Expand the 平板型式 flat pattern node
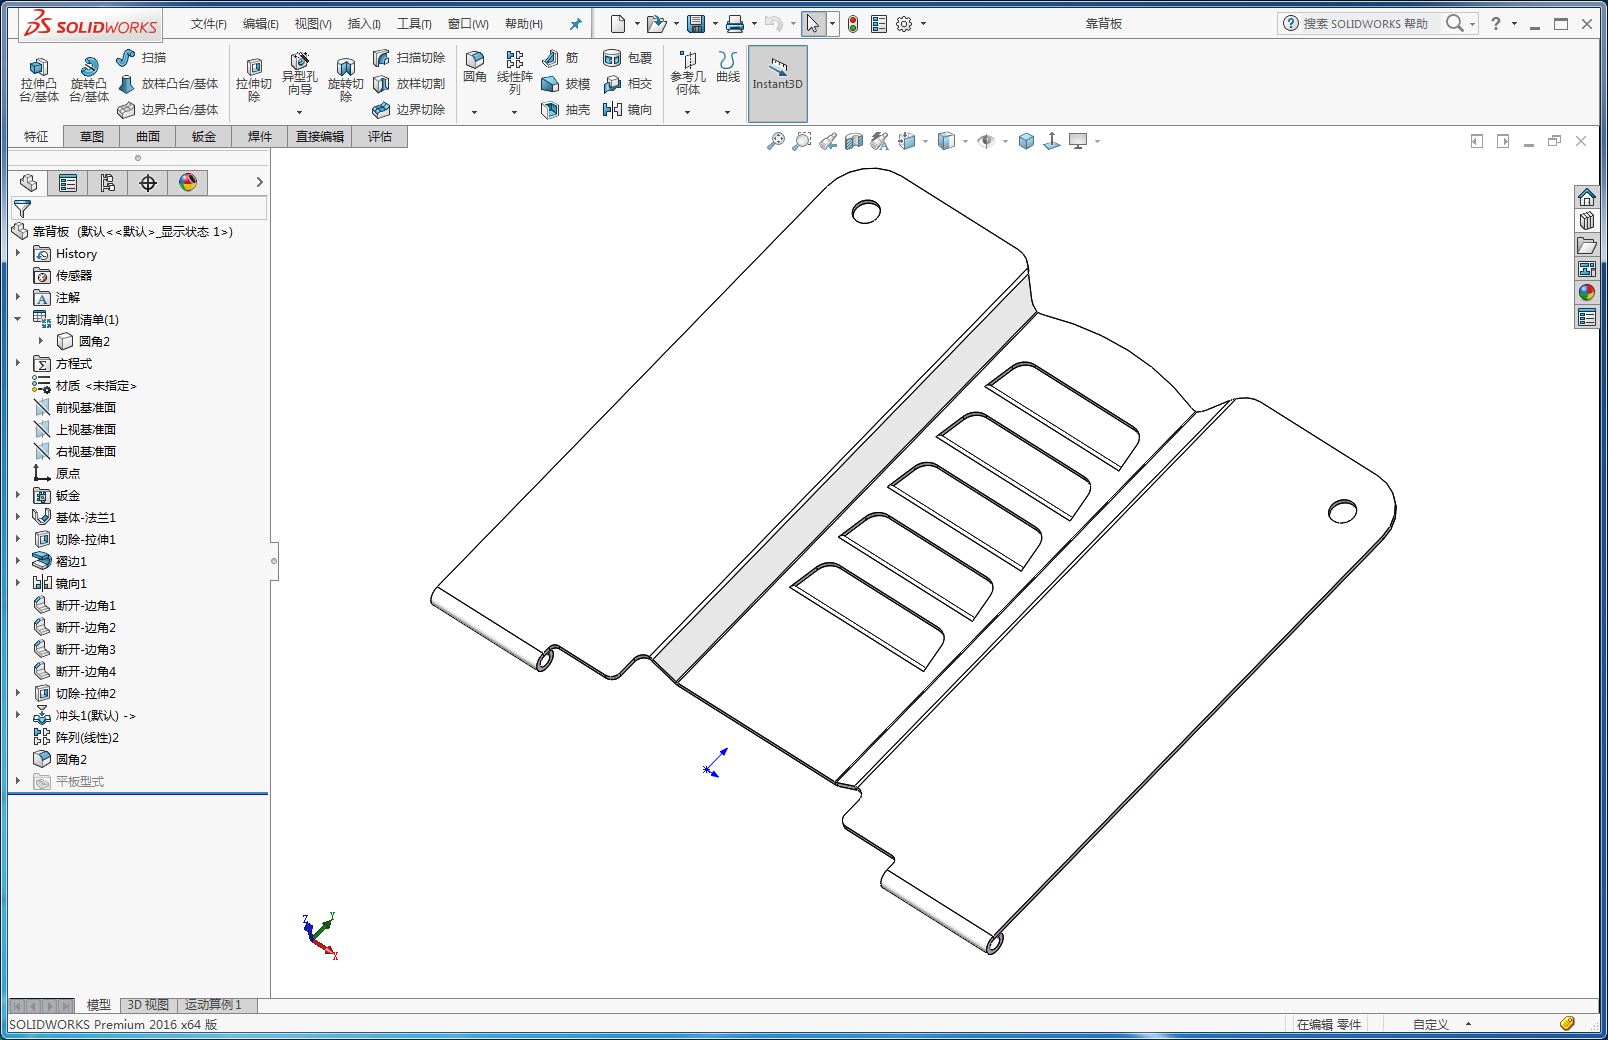Viewport: 1608px width, 1040px height. pyautogui.click(x=18, y=782)
